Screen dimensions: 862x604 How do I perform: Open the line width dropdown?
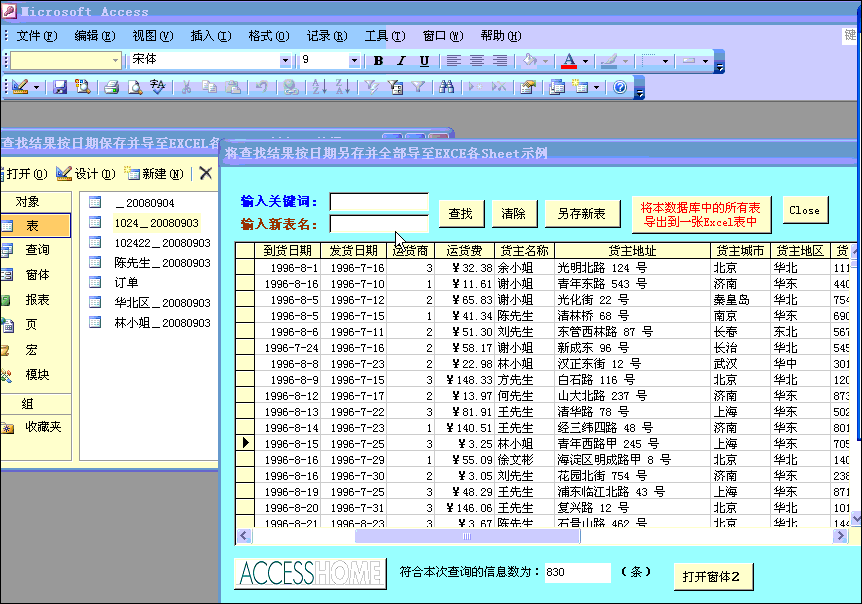(x=665, y=61)
